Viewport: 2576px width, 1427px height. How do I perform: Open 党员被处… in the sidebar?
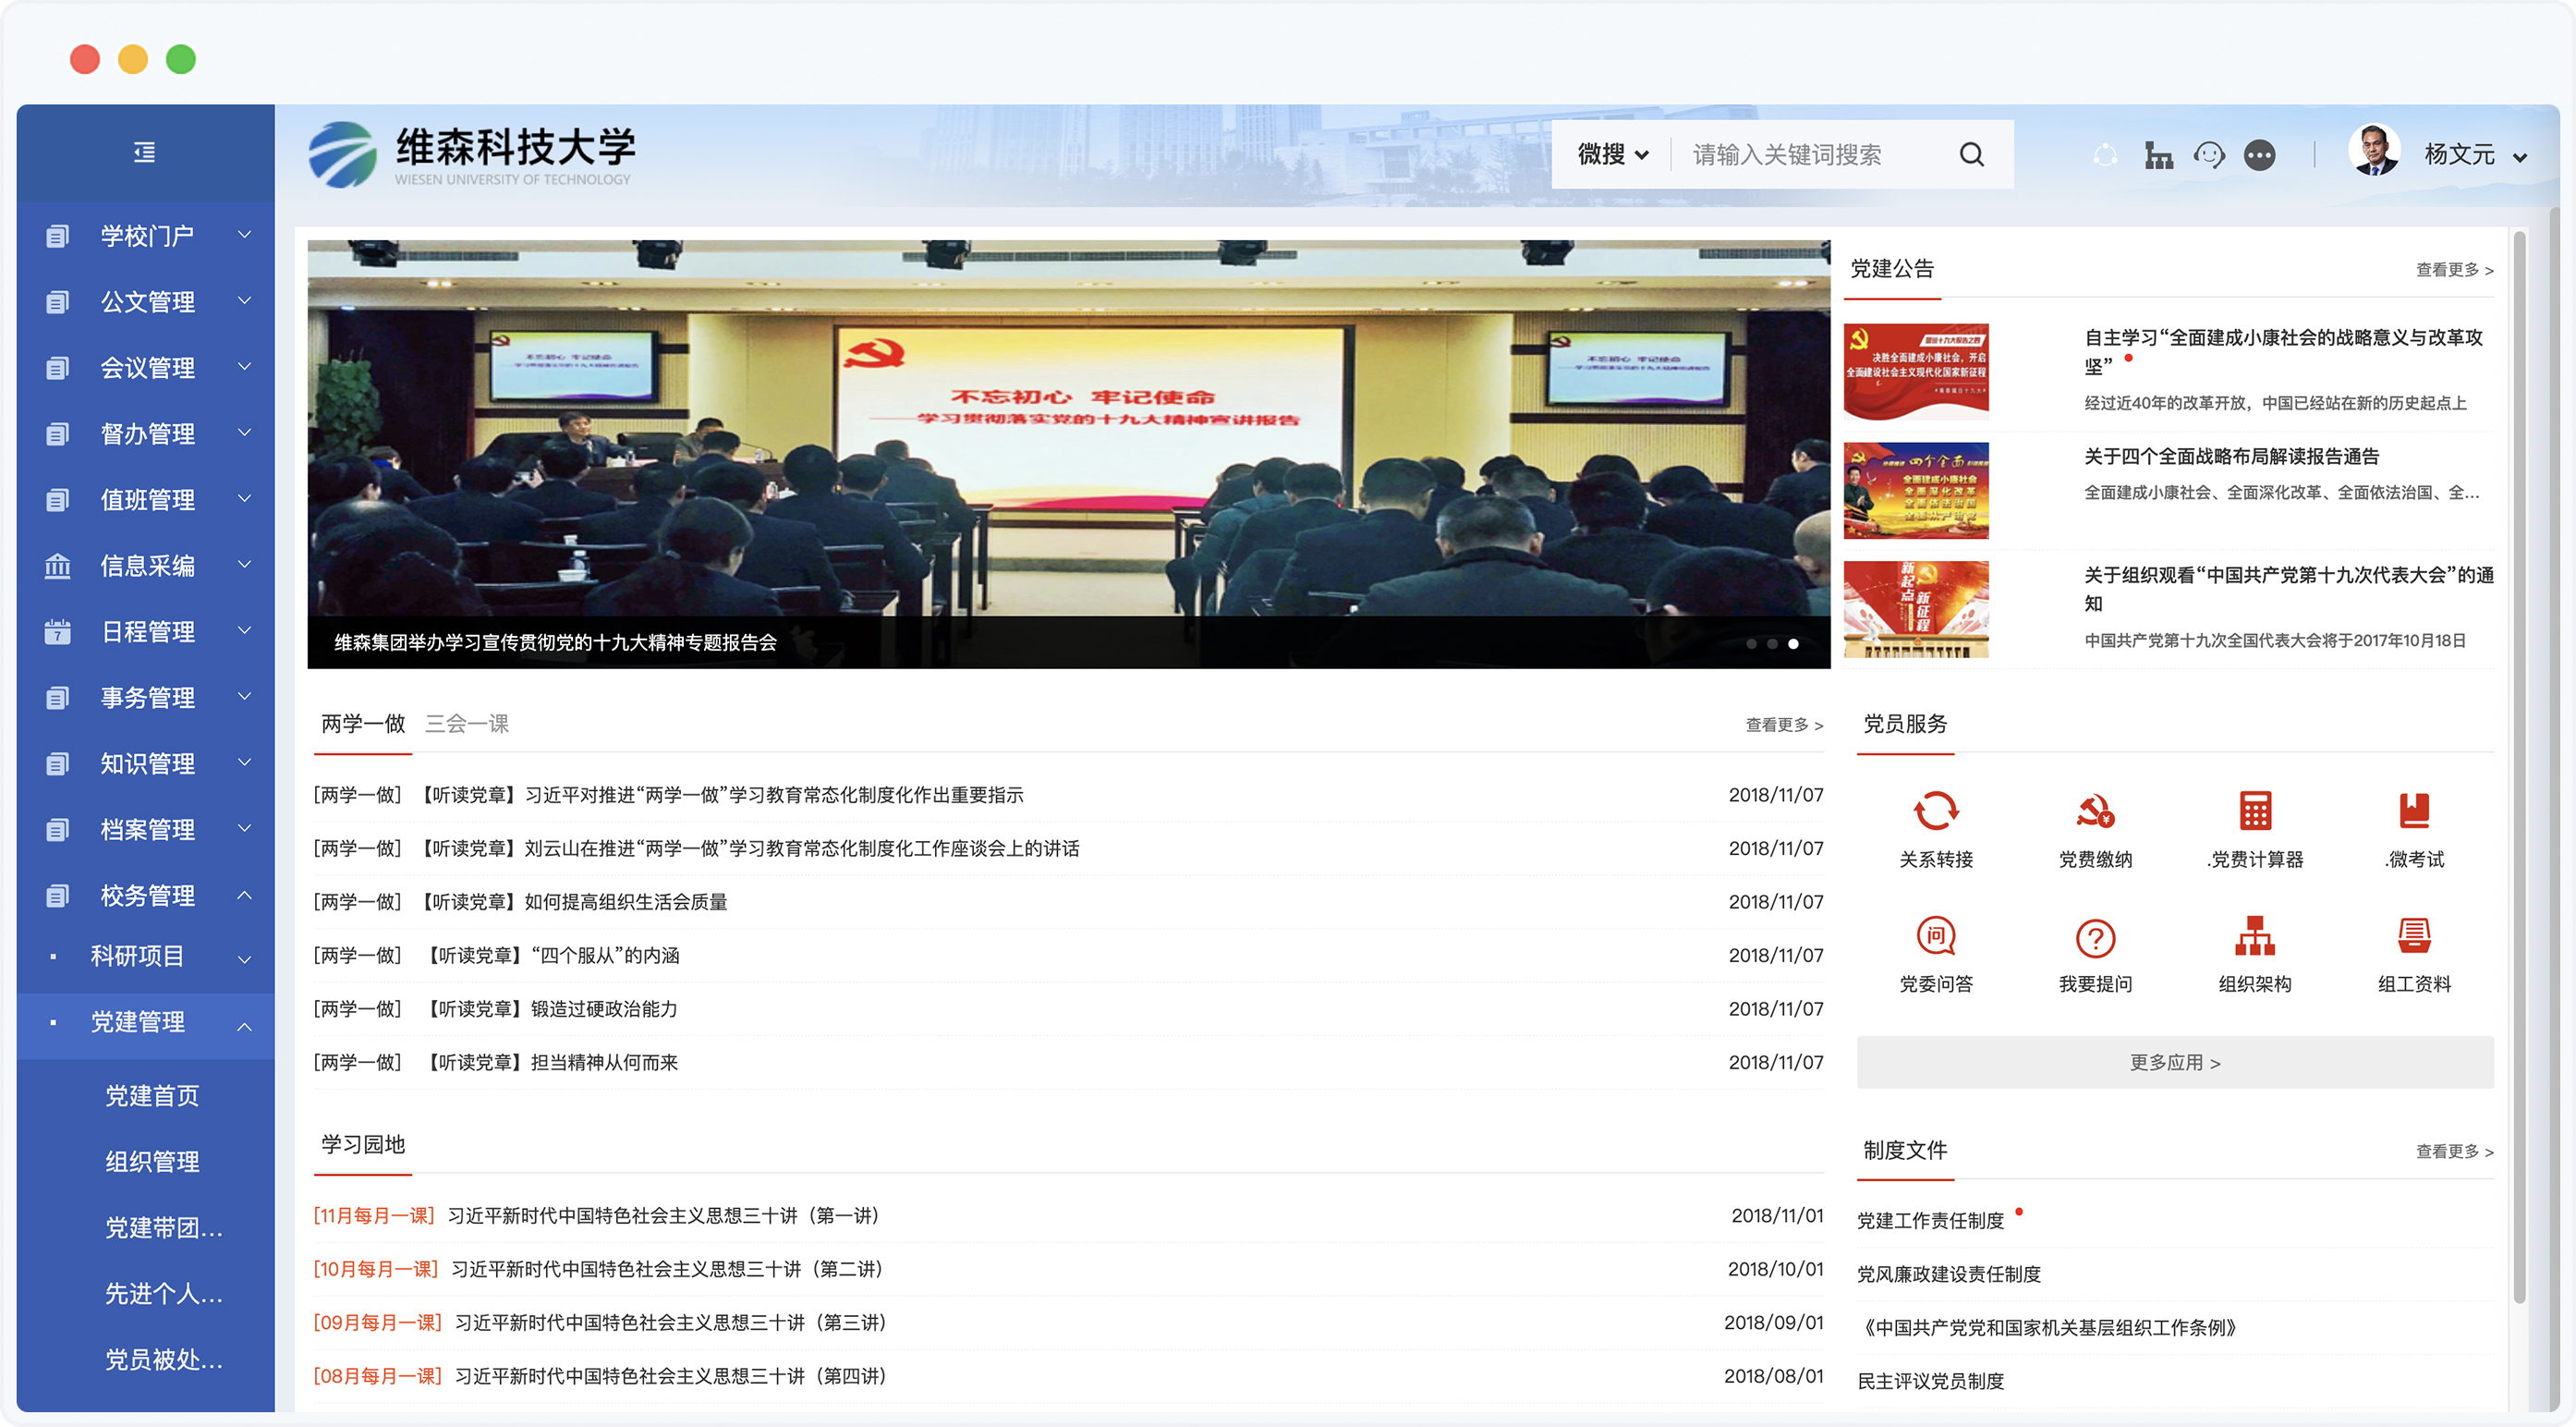pos(164,1360)
